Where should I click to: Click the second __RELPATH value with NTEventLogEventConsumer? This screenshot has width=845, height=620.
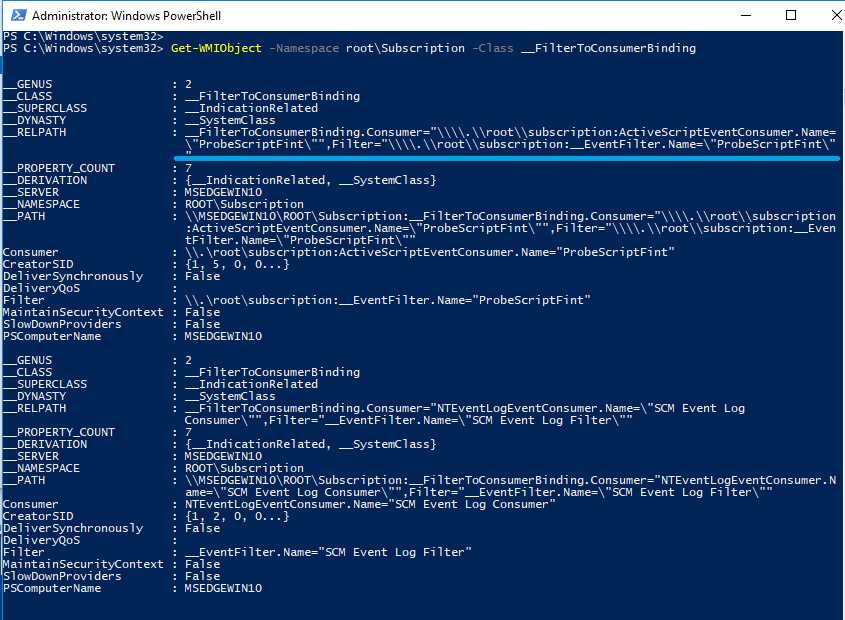[x=465, y=414]
